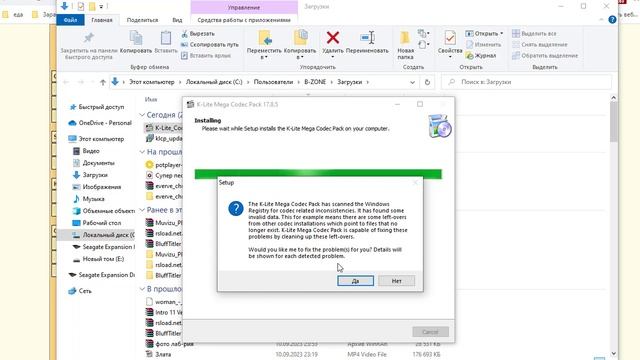Open the Файл menu tab
Screen dimensions: 640x360
[x=70, y=20]
